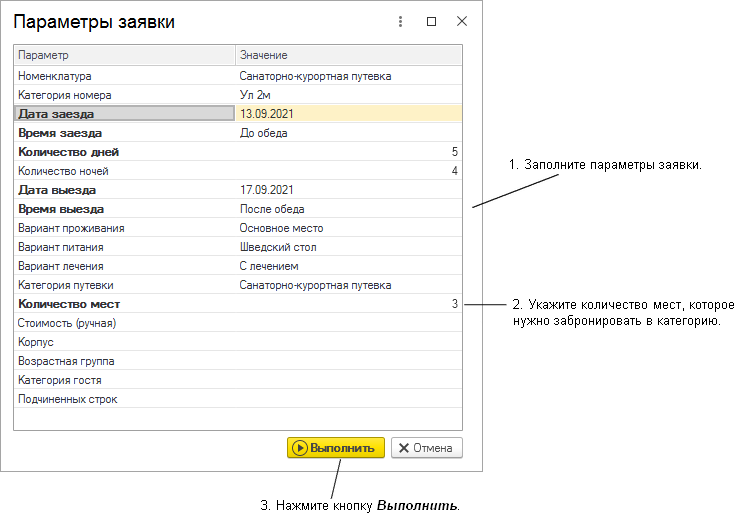Select the Количество ночей row
Viewport: 742px width, 519px height.
tap(124, 171)
